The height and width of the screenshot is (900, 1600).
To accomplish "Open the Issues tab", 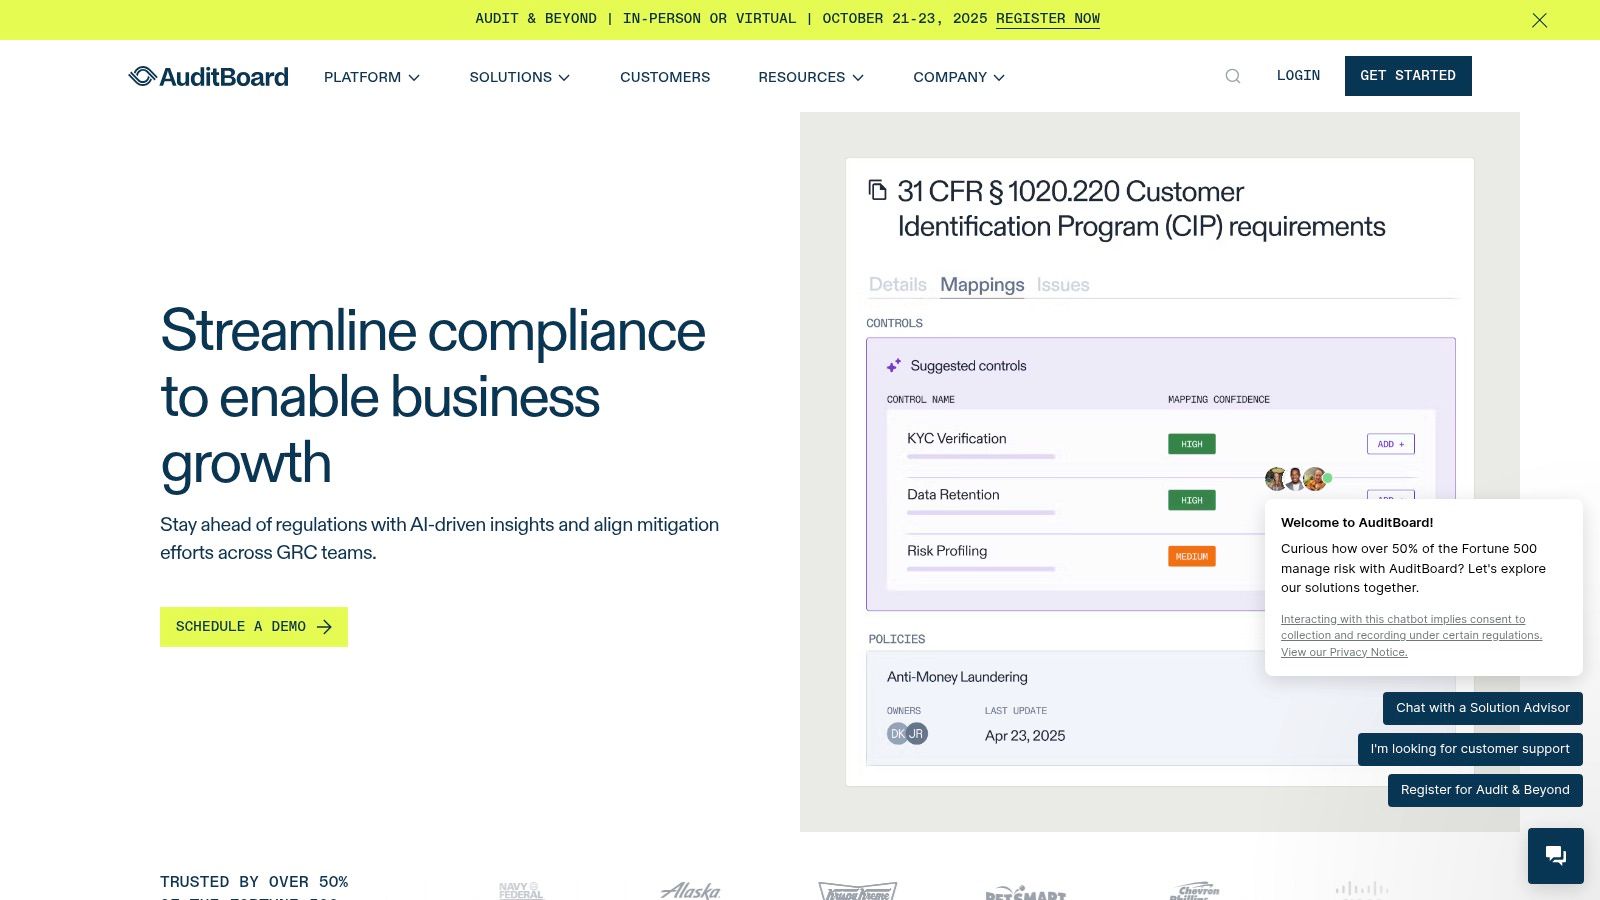I will [1063, 285].
